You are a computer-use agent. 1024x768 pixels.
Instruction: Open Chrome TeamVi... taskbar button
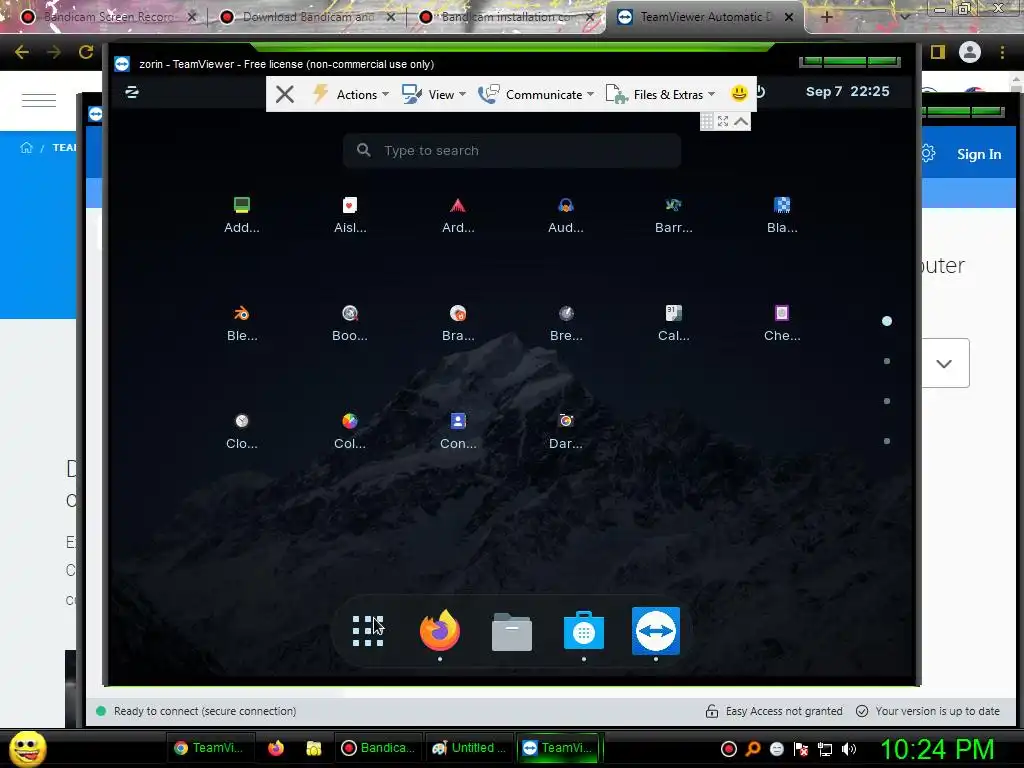tap(209, 748)
